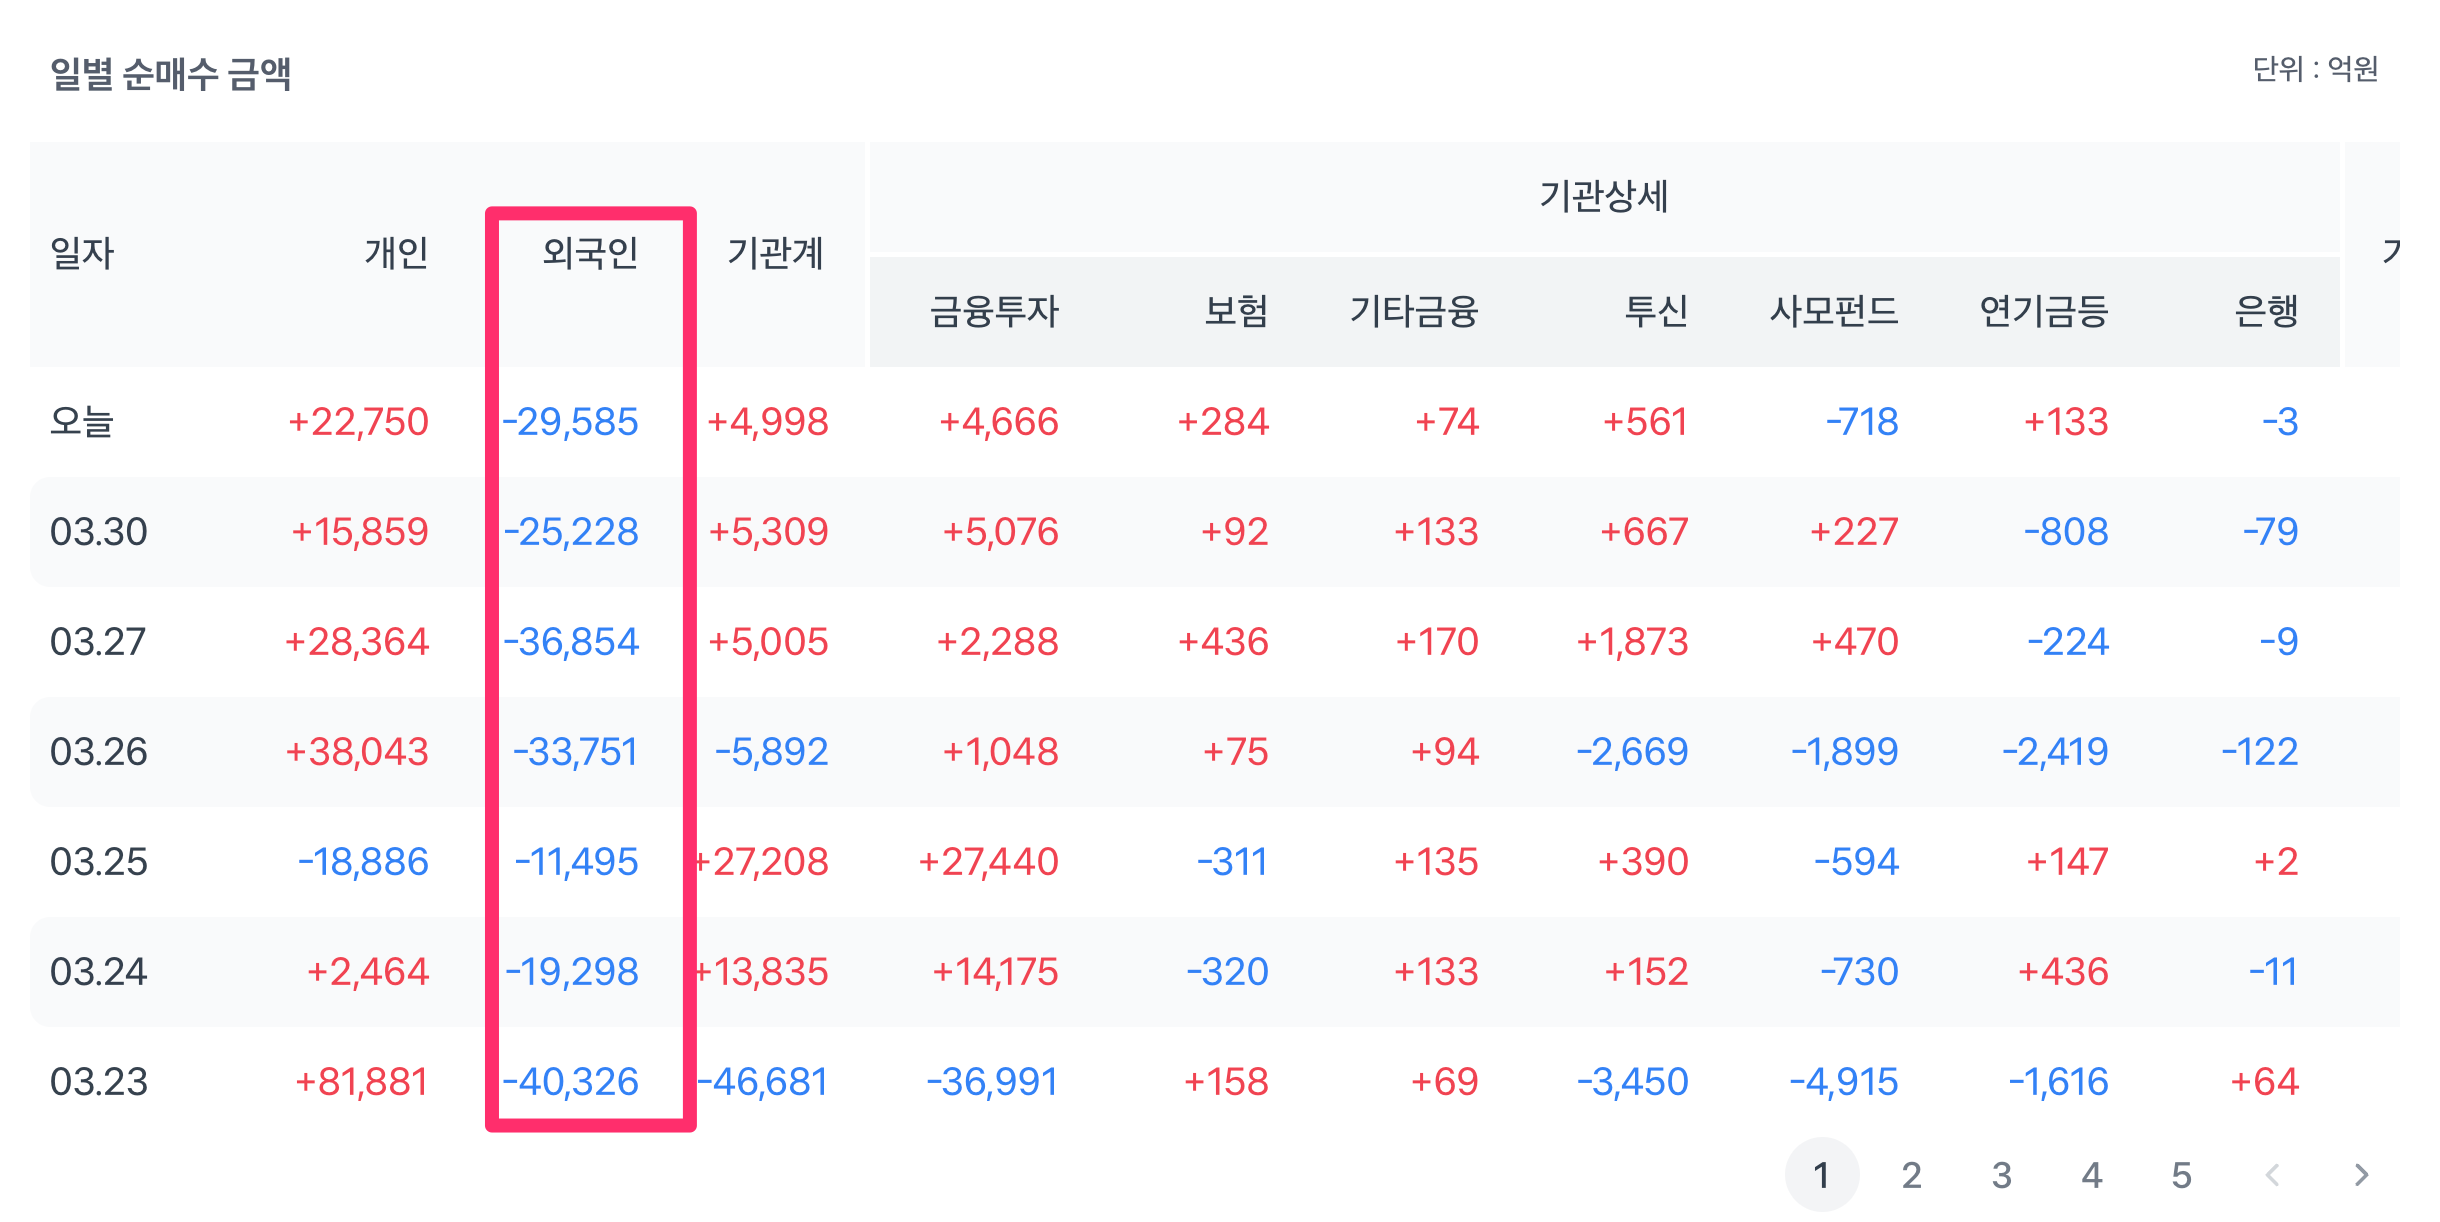
Task: Click the 외국인 column header
Action: point(590,253)
